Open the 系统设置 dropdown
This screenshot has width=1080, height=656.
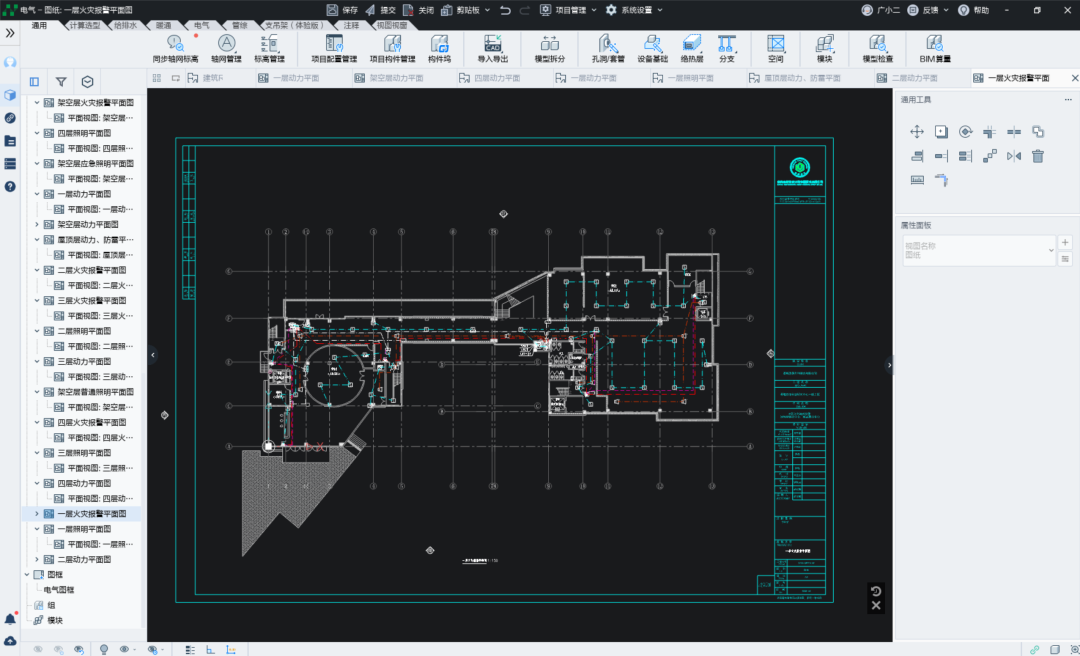click(634, 10)
